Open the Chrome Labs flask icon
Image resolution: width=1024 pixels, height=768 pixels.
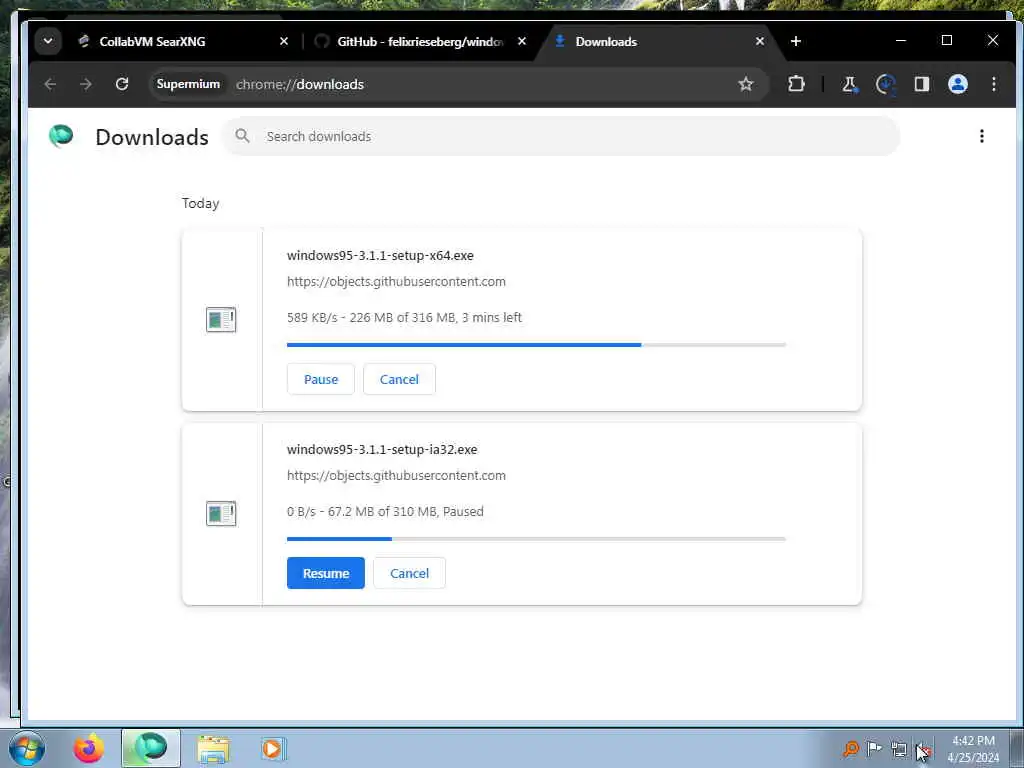[x=850, y=84]
